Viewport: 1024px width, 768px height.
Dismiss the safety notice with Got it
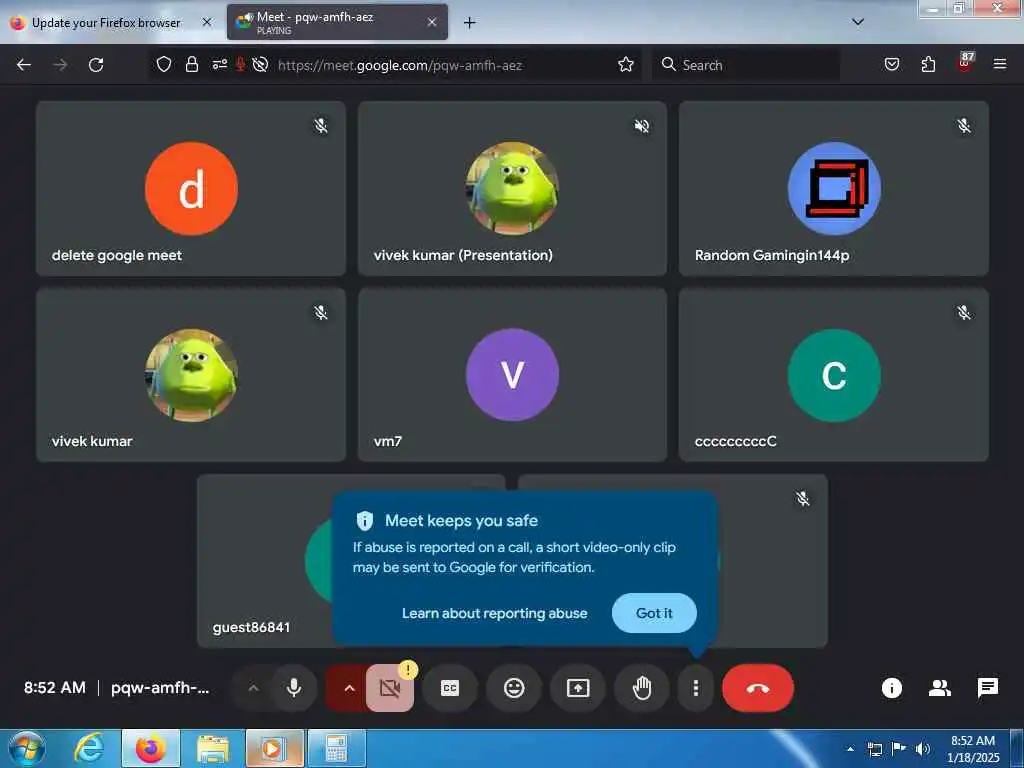(x=654, y=613)
